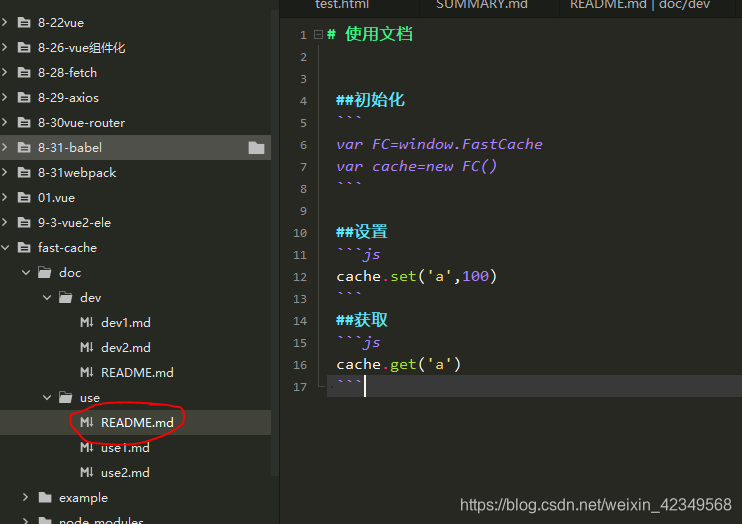Click code line cache.set('a',100)
Image resolution: width=742 pixels, height=524 pixels.
(x=417, y=276)
